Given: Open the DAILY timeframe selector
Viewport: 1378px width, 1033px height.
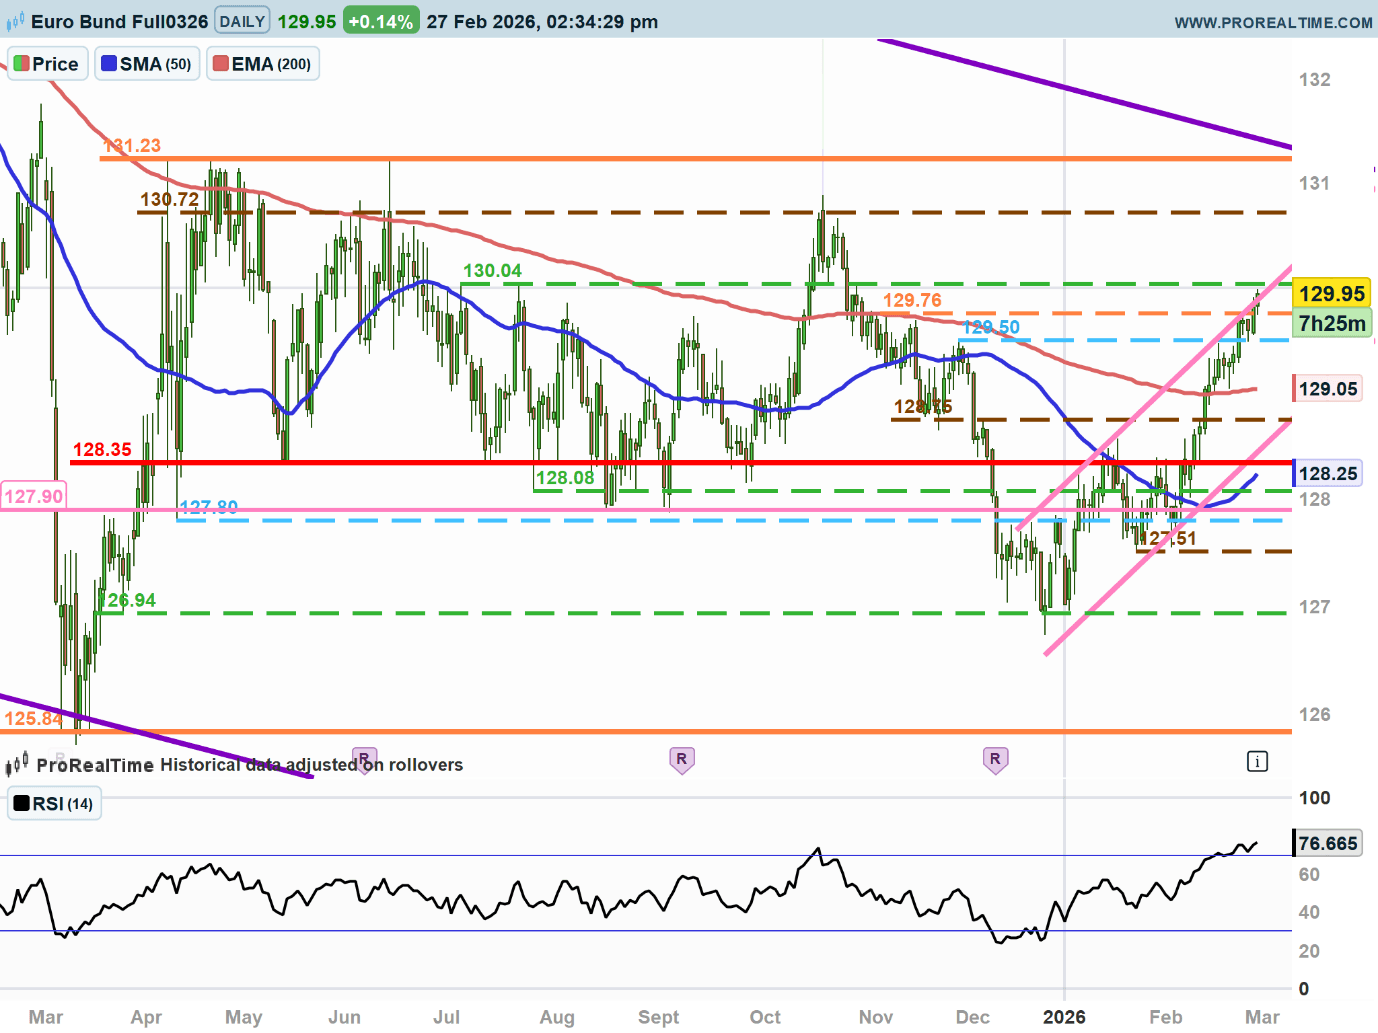Looking at the screenshot, I should (242, 21).
